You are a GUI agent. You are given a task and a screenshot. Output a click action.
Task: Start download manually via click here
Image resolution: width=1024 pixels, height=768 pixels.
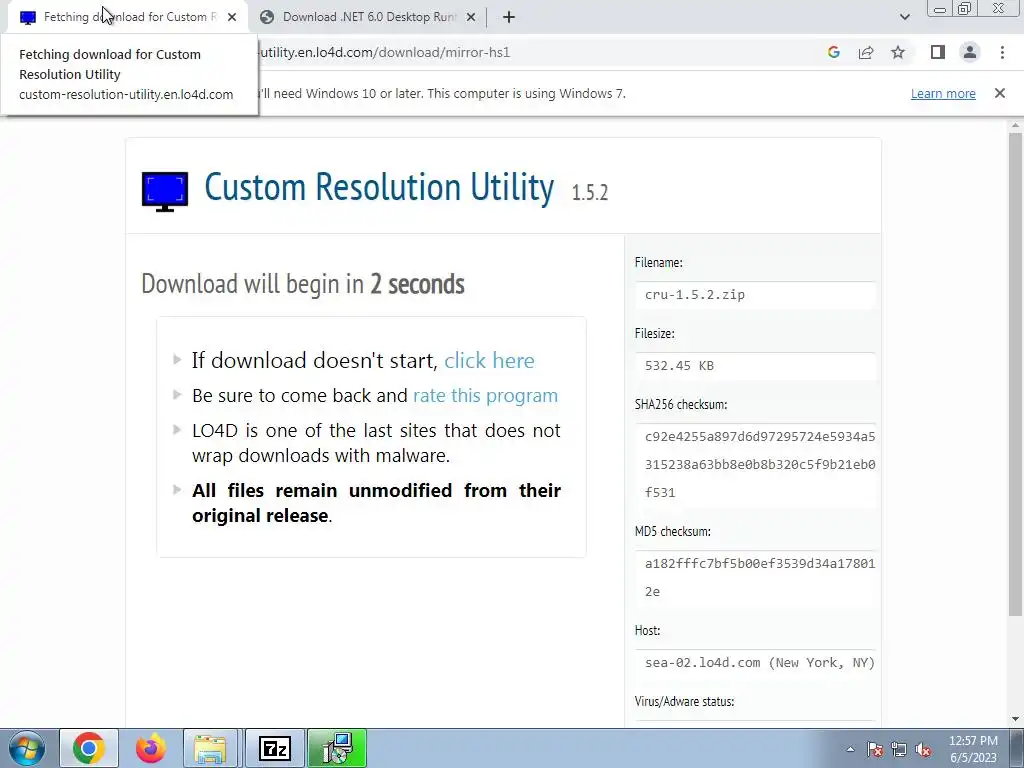[489, 360]
